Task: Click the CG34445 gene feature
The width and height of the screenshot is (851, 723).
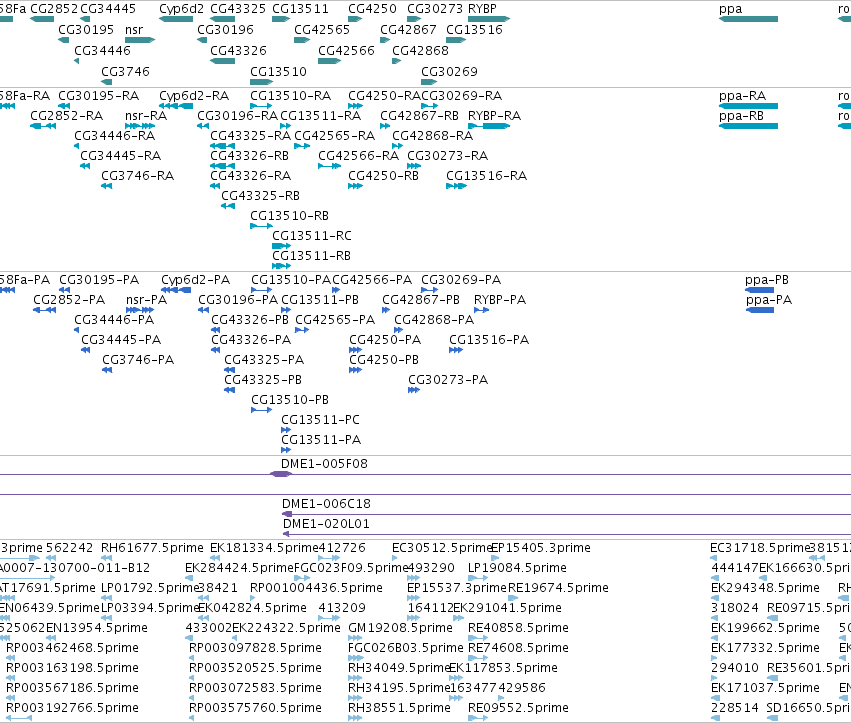Action: point(85,19)
